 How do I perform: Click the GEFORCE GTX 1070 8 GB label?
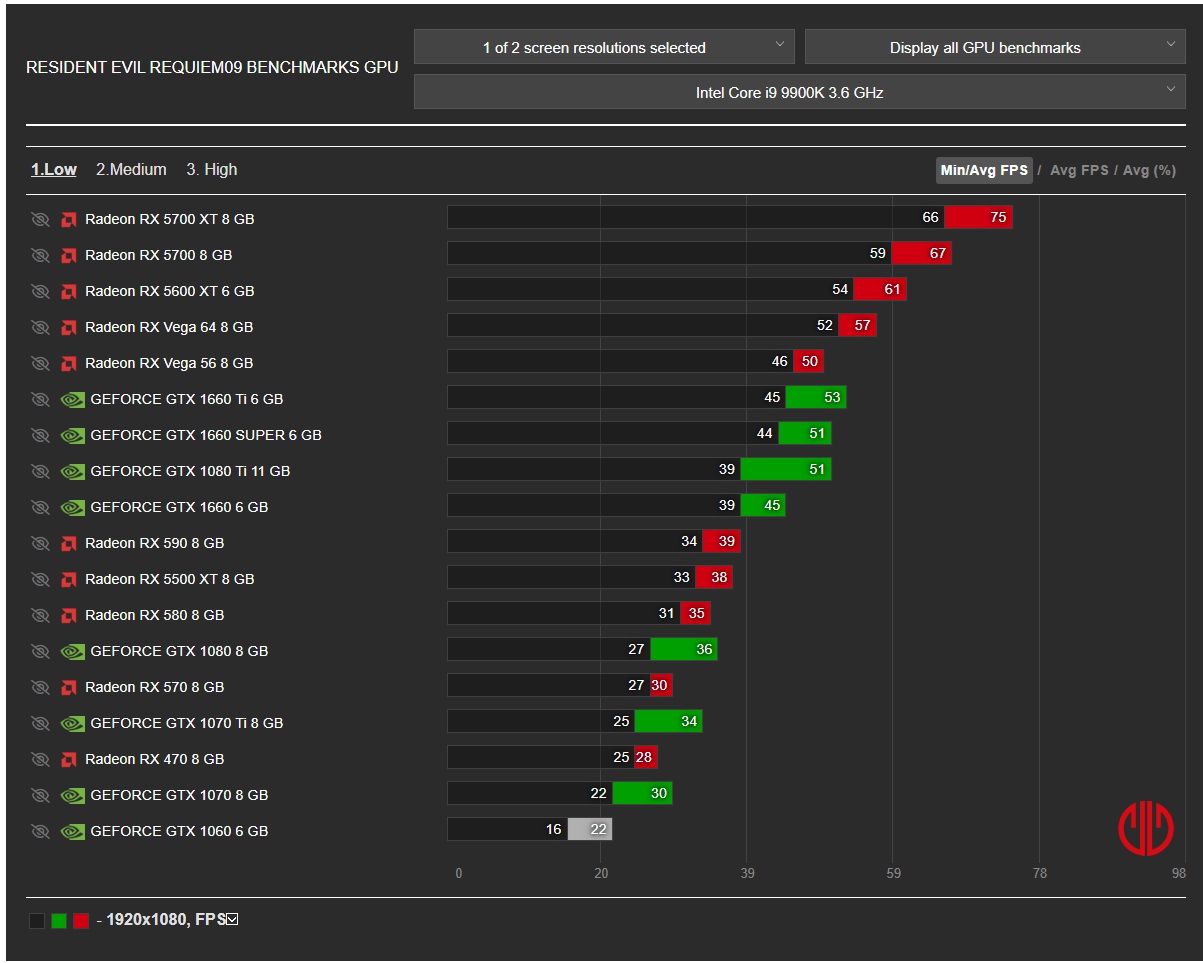(179, 795)
